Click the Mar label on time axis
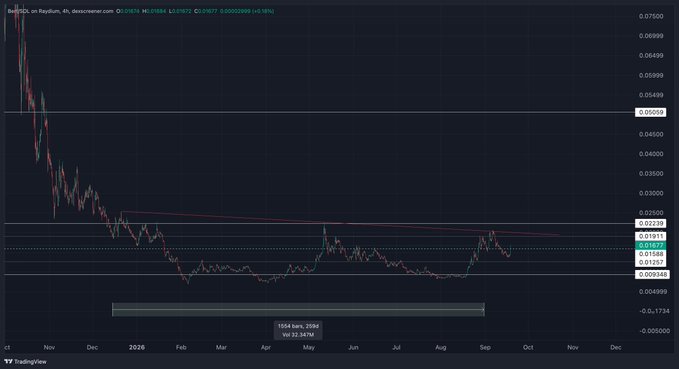Viewport: 679px width, 369px height. click(x=221, y=347)
